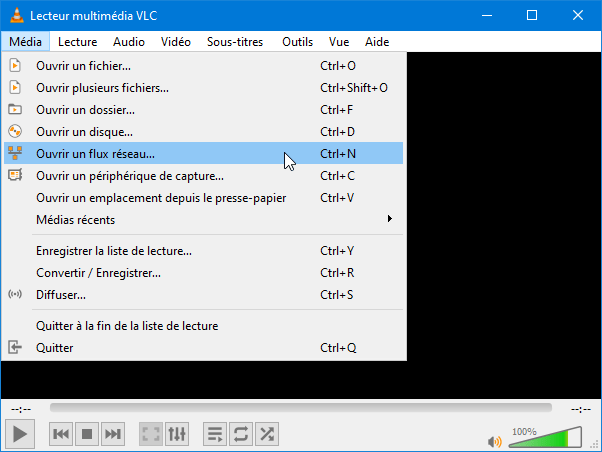
Task: Select Convertir / Enregistrer...
Action: pos(203,273)
